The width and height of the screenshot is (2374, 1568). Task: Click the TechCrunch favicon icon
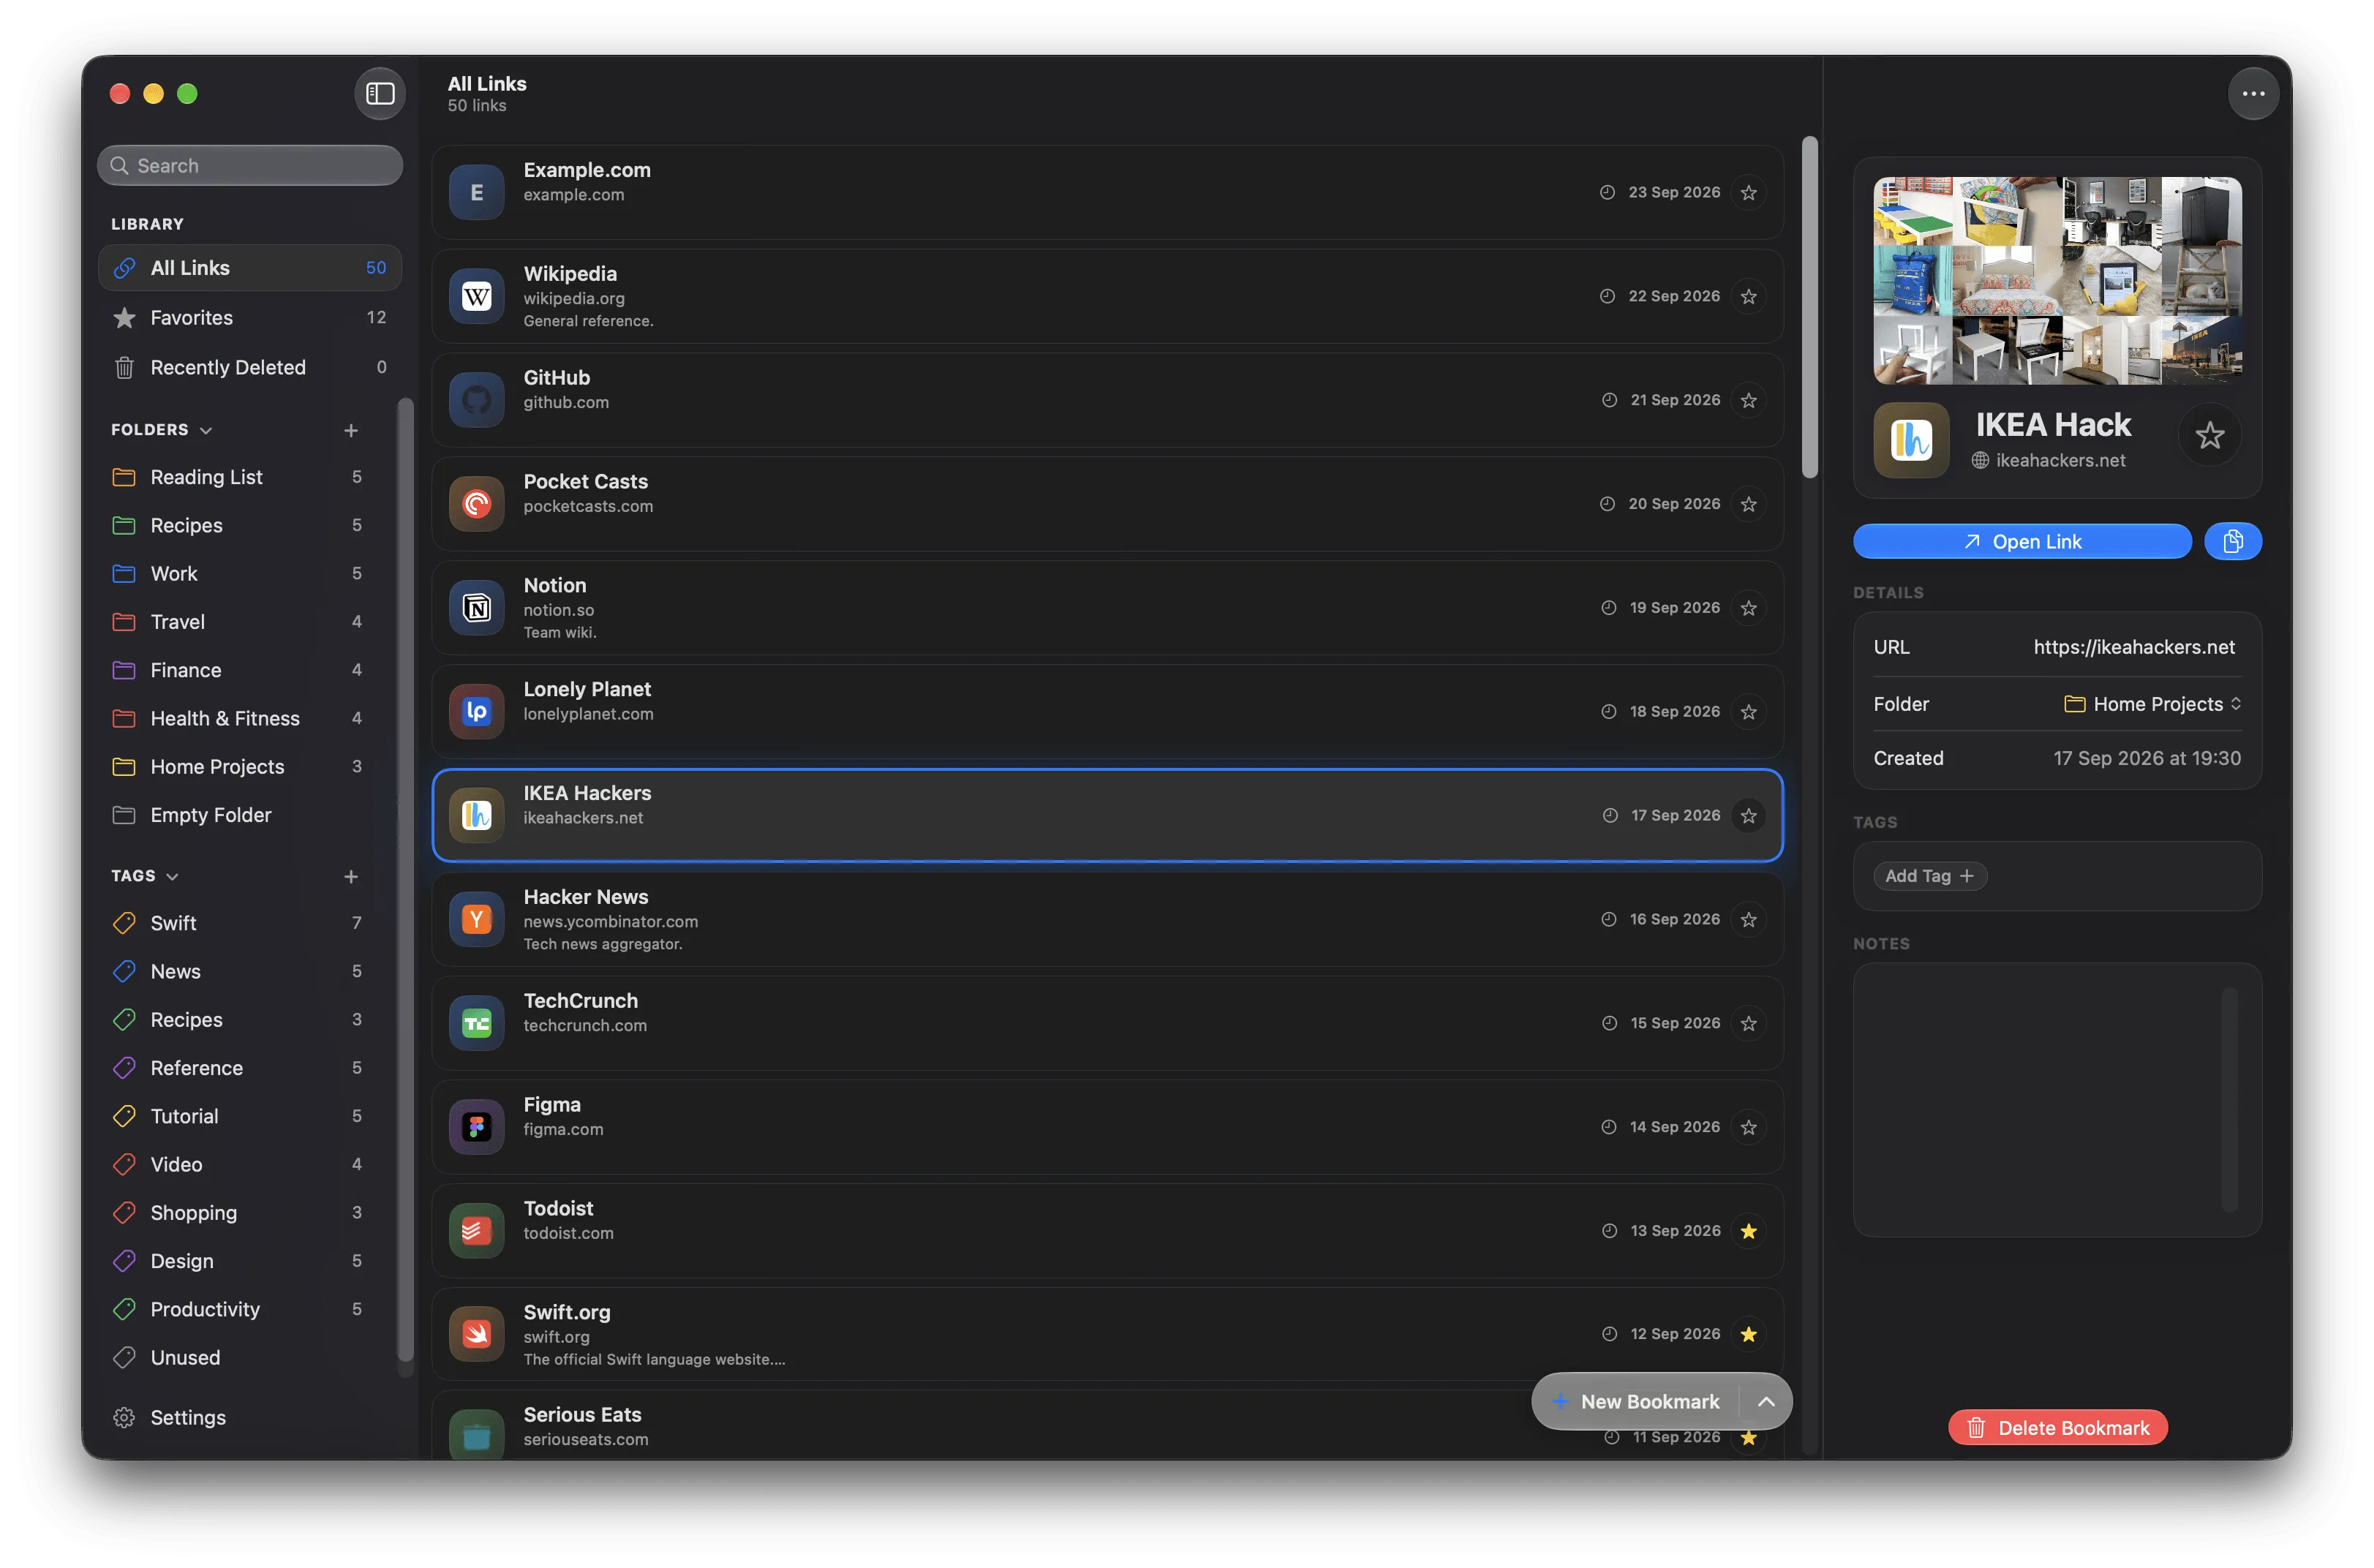point(476,1023)
